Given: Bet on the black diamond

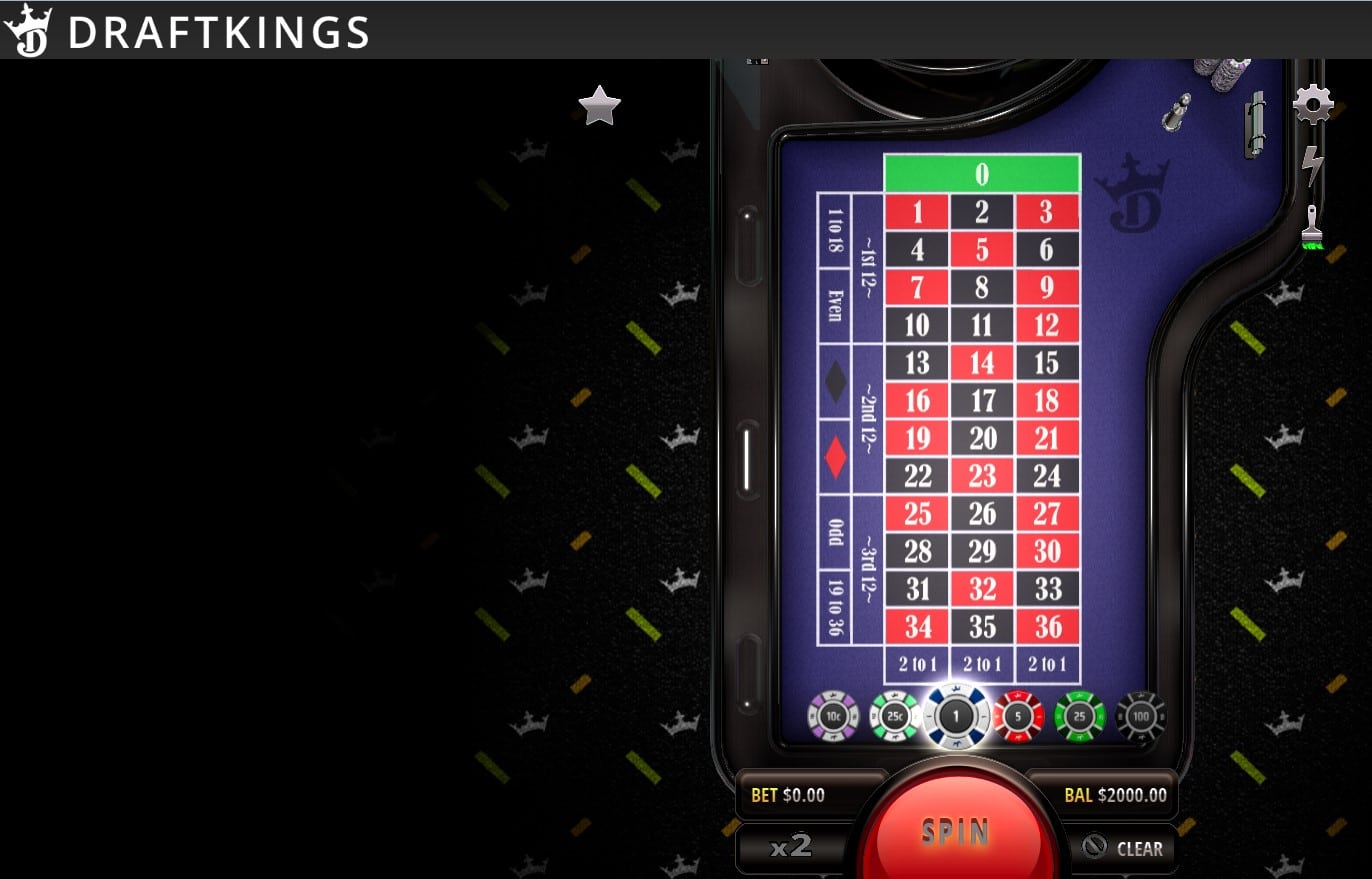Looking at the screenshot, I should (835, 383).
